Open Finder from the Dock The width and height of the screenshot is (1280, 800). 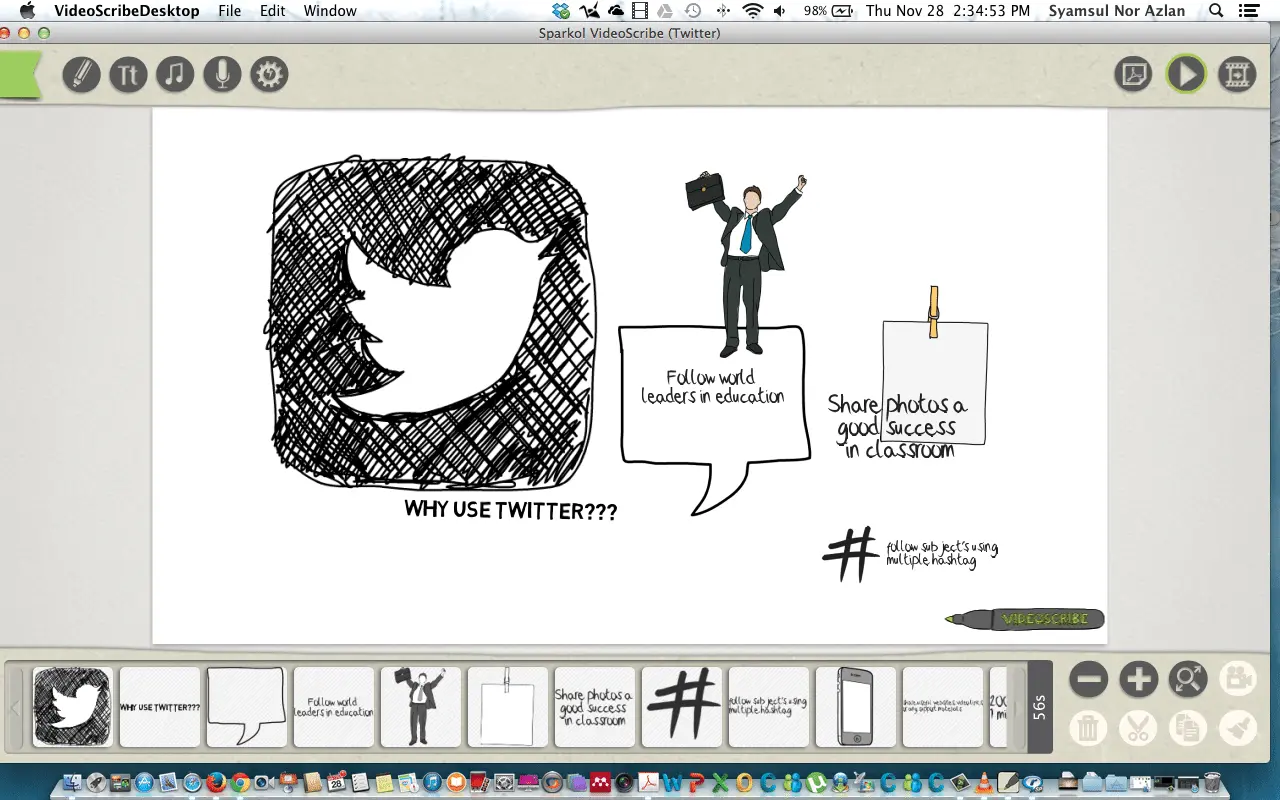[x=73, y=782]
